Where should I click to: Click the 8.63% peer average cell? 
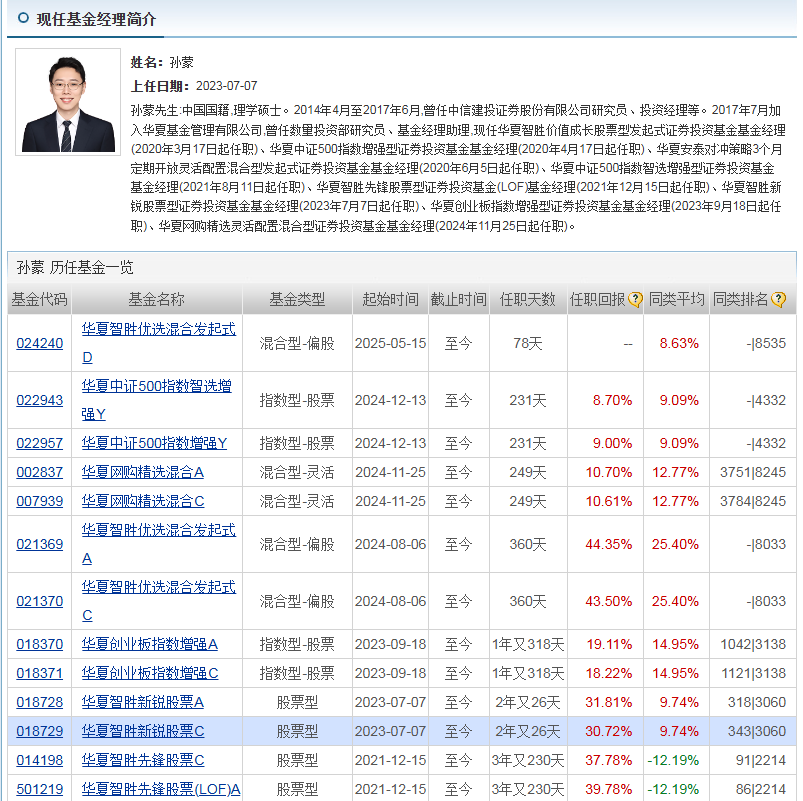(x=679, y=343)
